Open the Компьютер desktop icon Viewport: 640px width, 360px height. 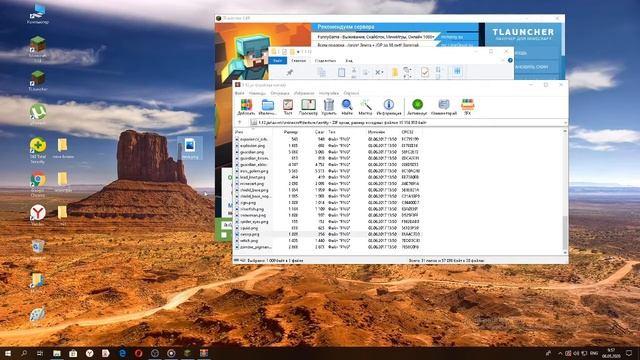[x=38, y=15]
